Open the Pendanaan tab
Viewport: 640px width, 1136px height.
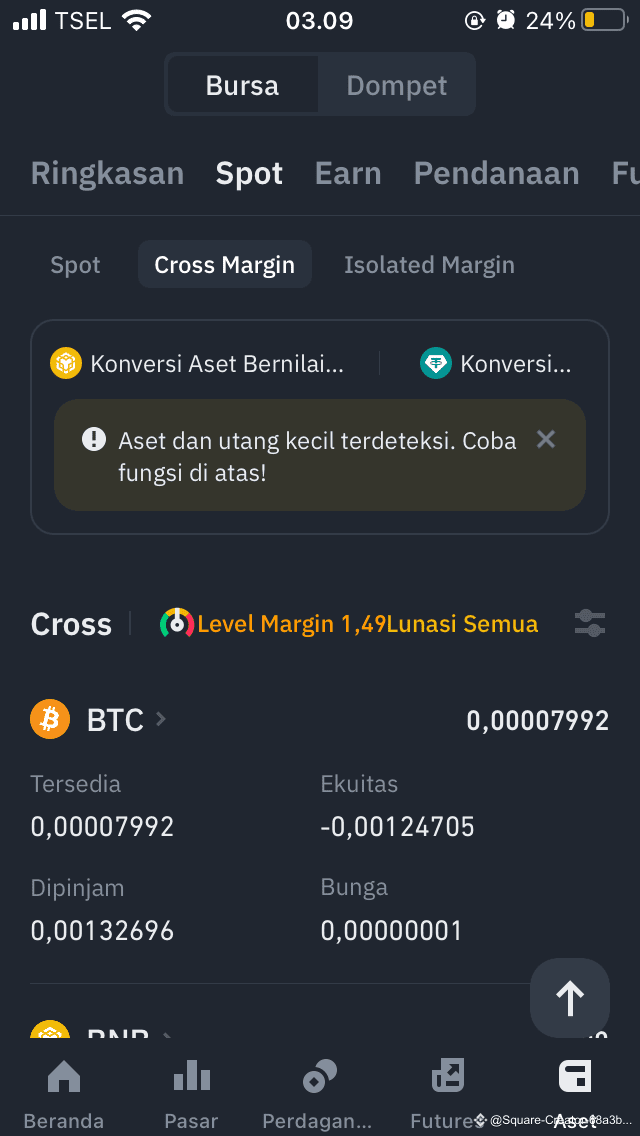(x=496, y=174)
